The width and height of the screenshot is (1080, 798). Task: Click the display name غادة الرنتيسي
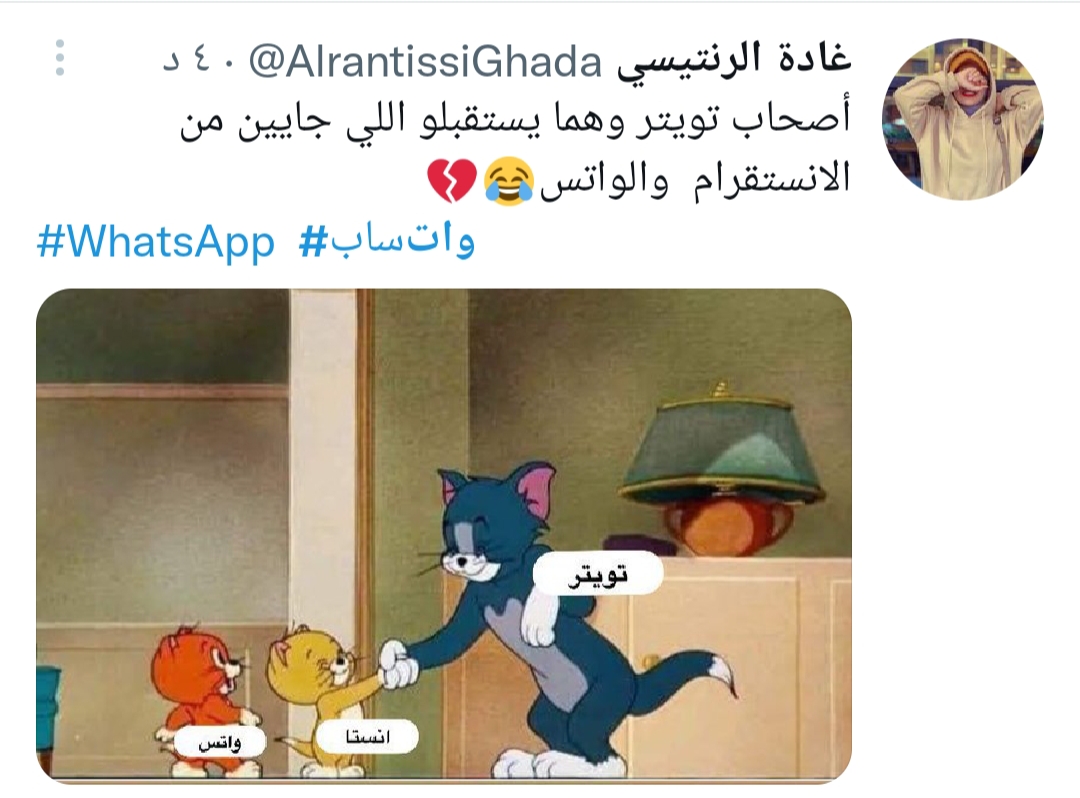click(x=734, y=61)
